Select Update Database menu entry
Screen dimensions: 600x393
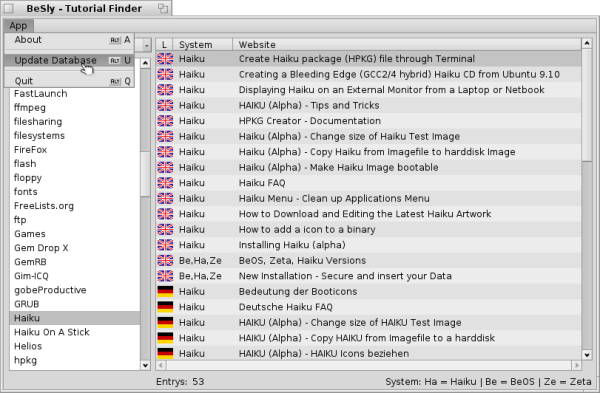(x=69, y=60)
